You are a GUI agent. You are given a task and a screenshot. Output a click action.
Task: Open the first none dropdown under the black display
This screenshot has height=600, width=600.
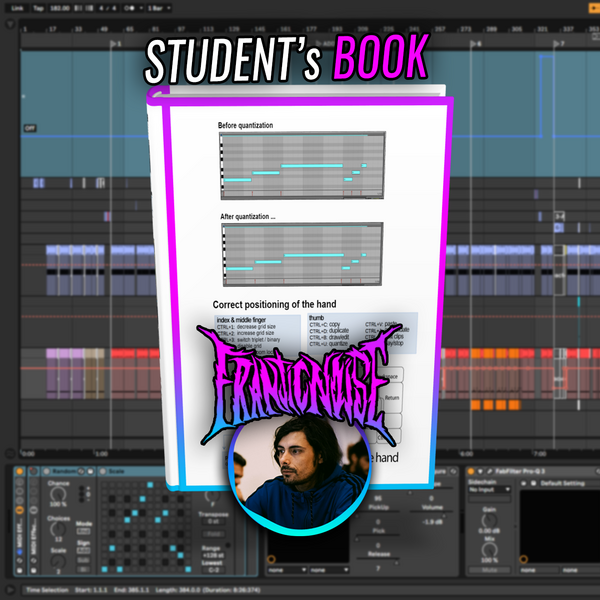point(287,570)
